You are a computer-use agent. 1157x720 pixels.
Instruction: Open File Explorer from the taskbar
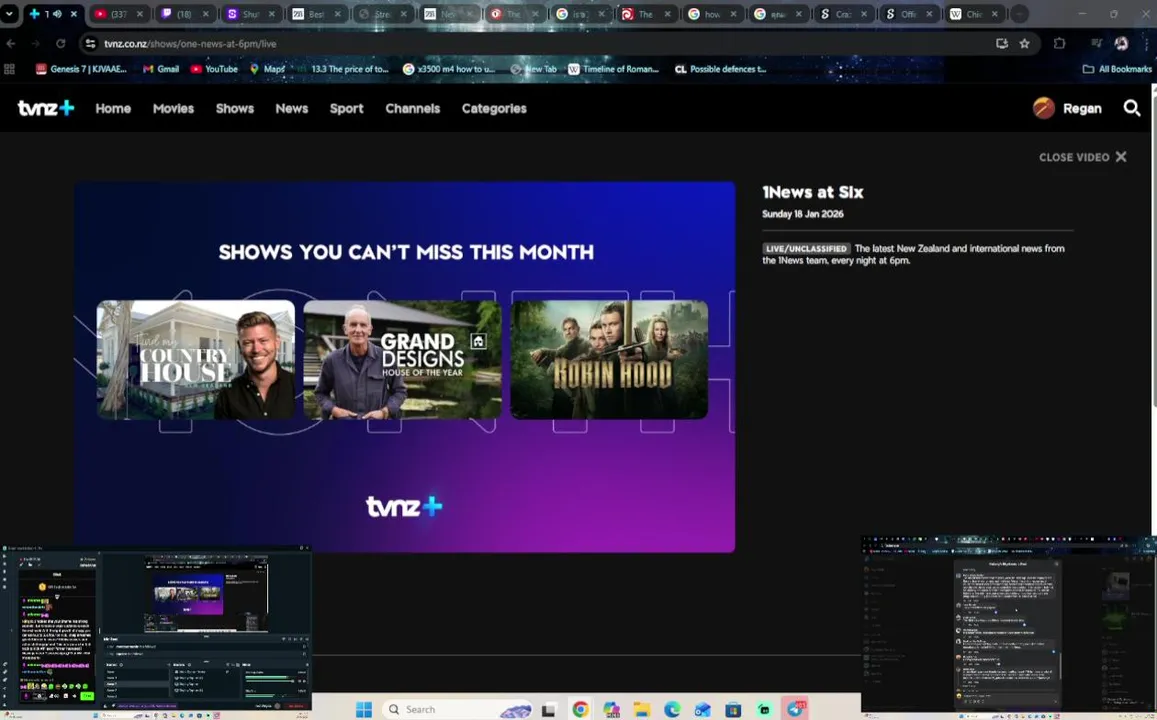pyautogui.click(x=641, y=710)
